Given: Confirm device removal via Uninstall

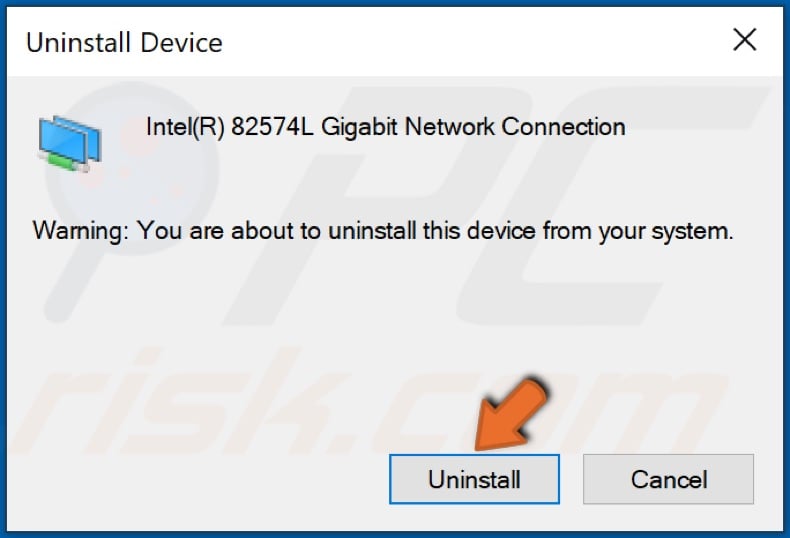Looking at the screenshot, I should [x=474, y=479].
